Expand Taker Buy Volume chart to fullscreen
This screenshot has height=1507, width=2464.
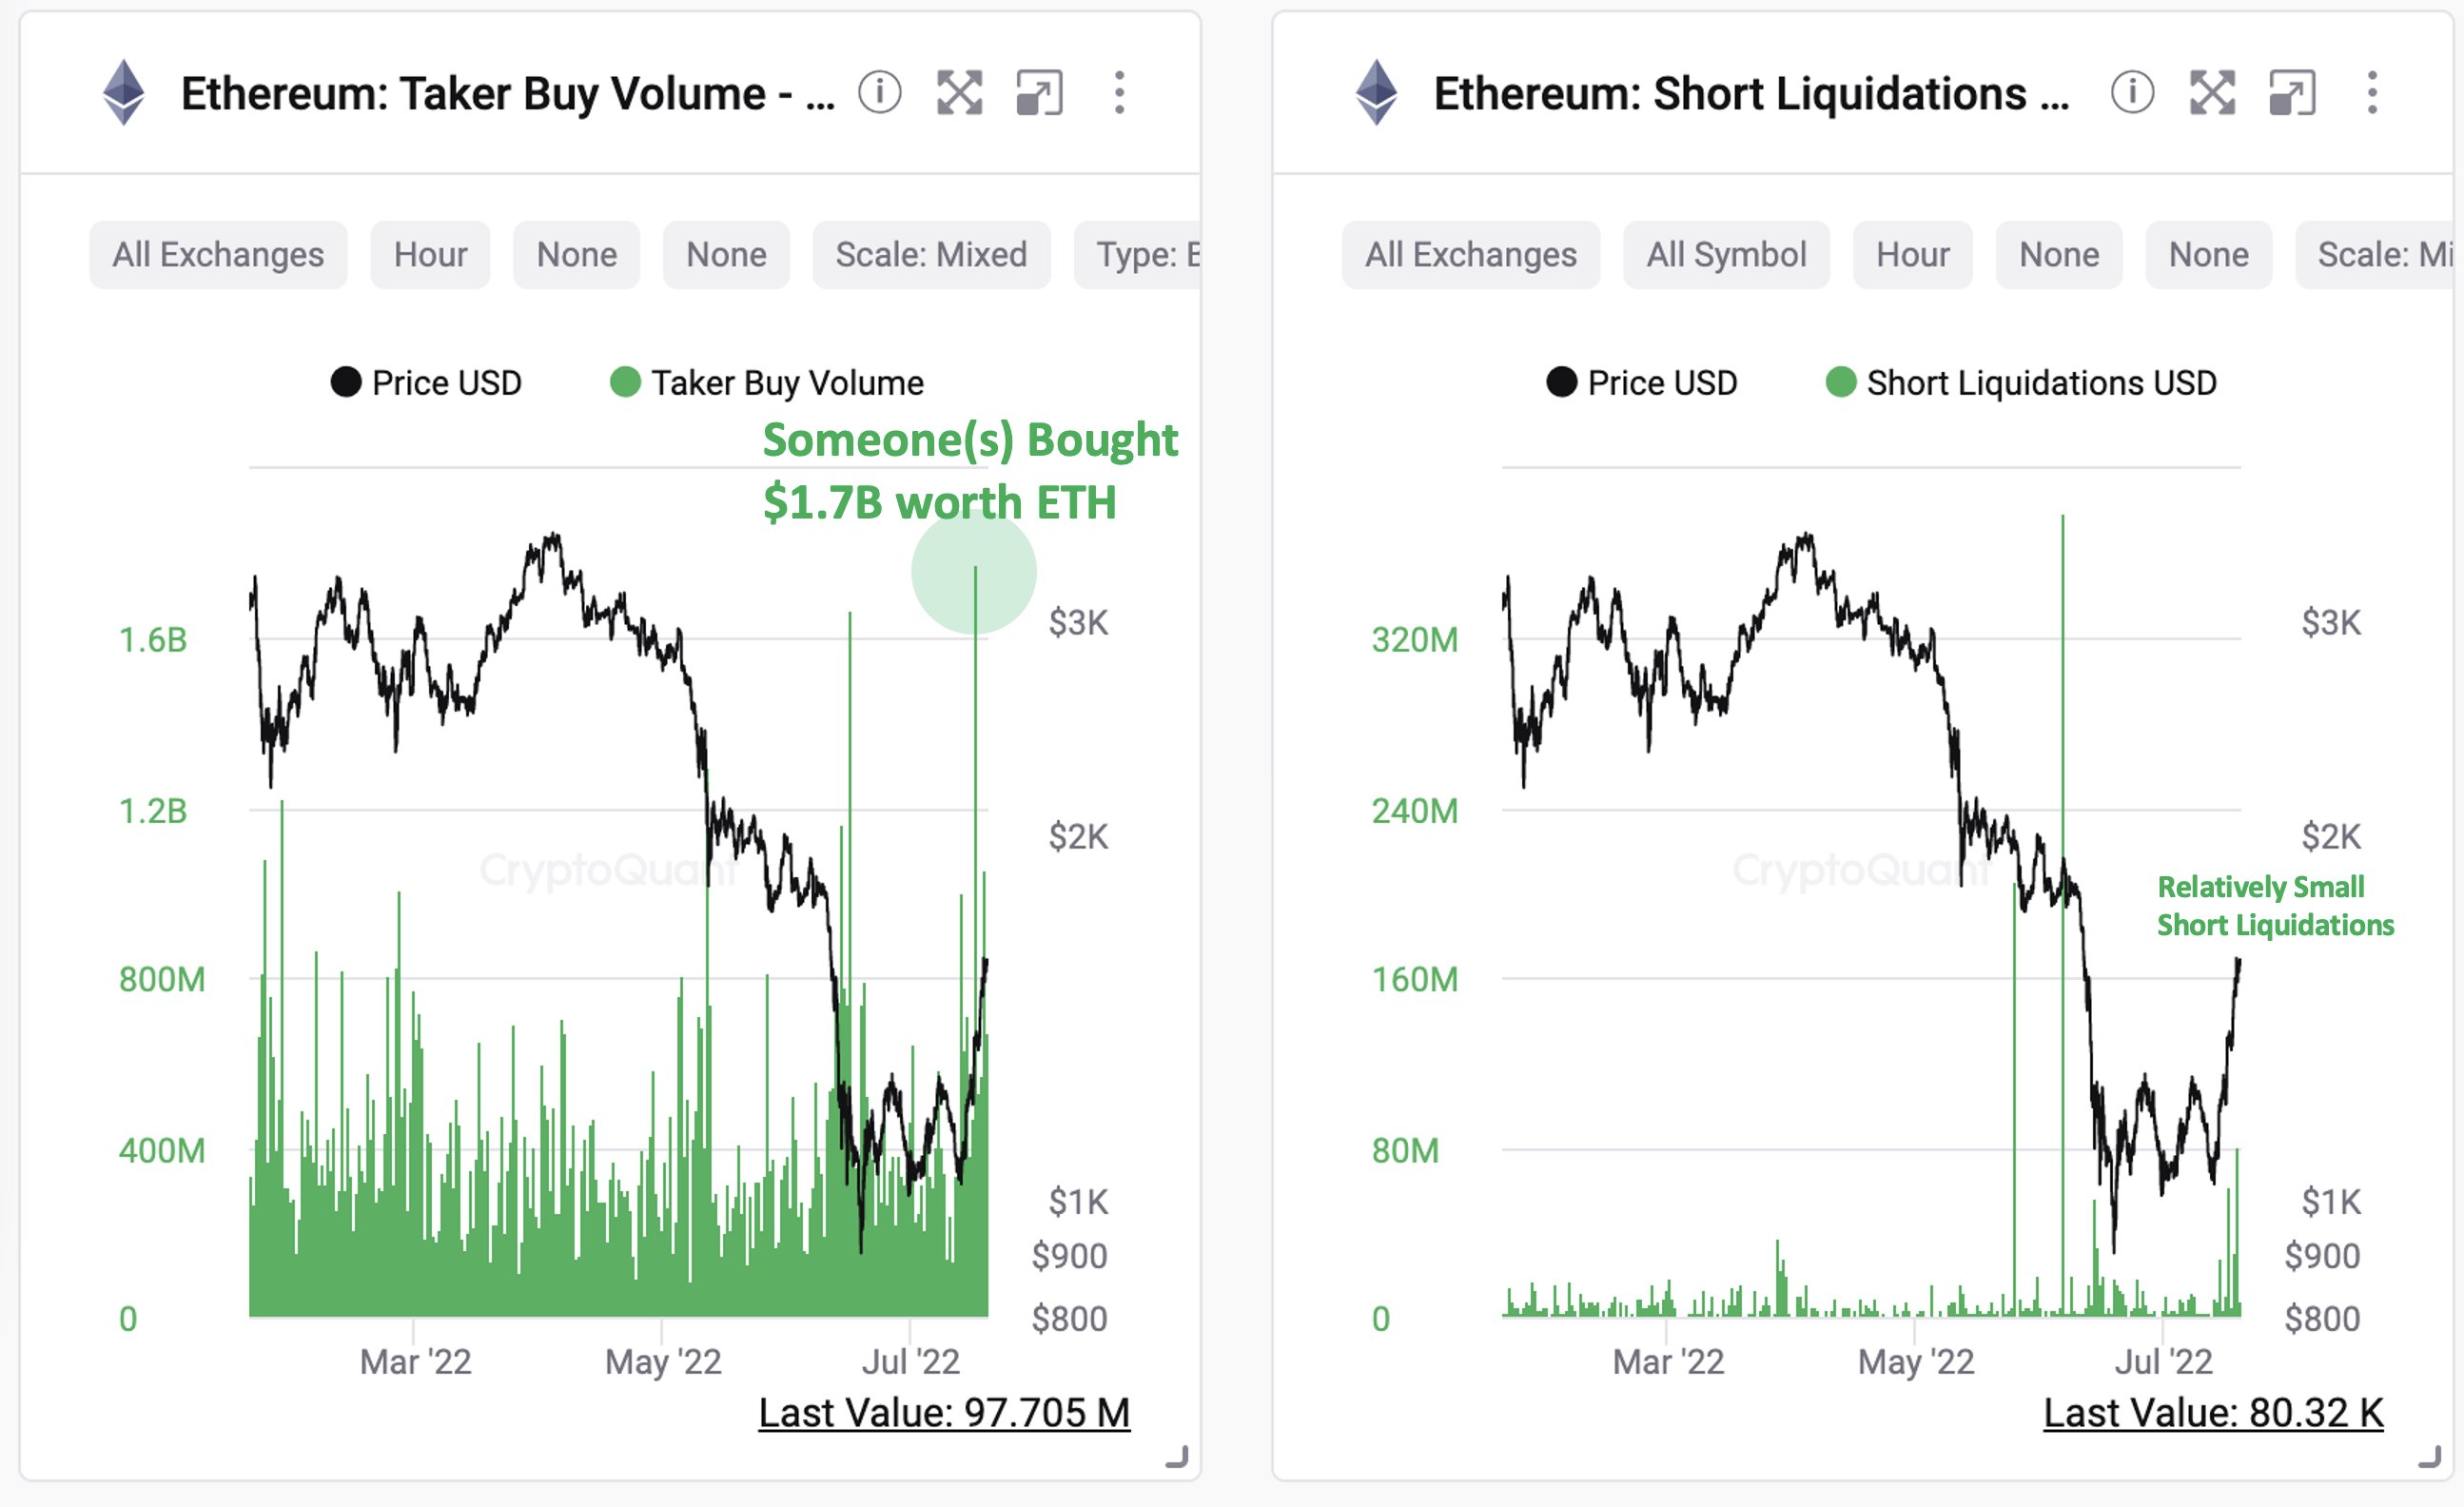959,93
